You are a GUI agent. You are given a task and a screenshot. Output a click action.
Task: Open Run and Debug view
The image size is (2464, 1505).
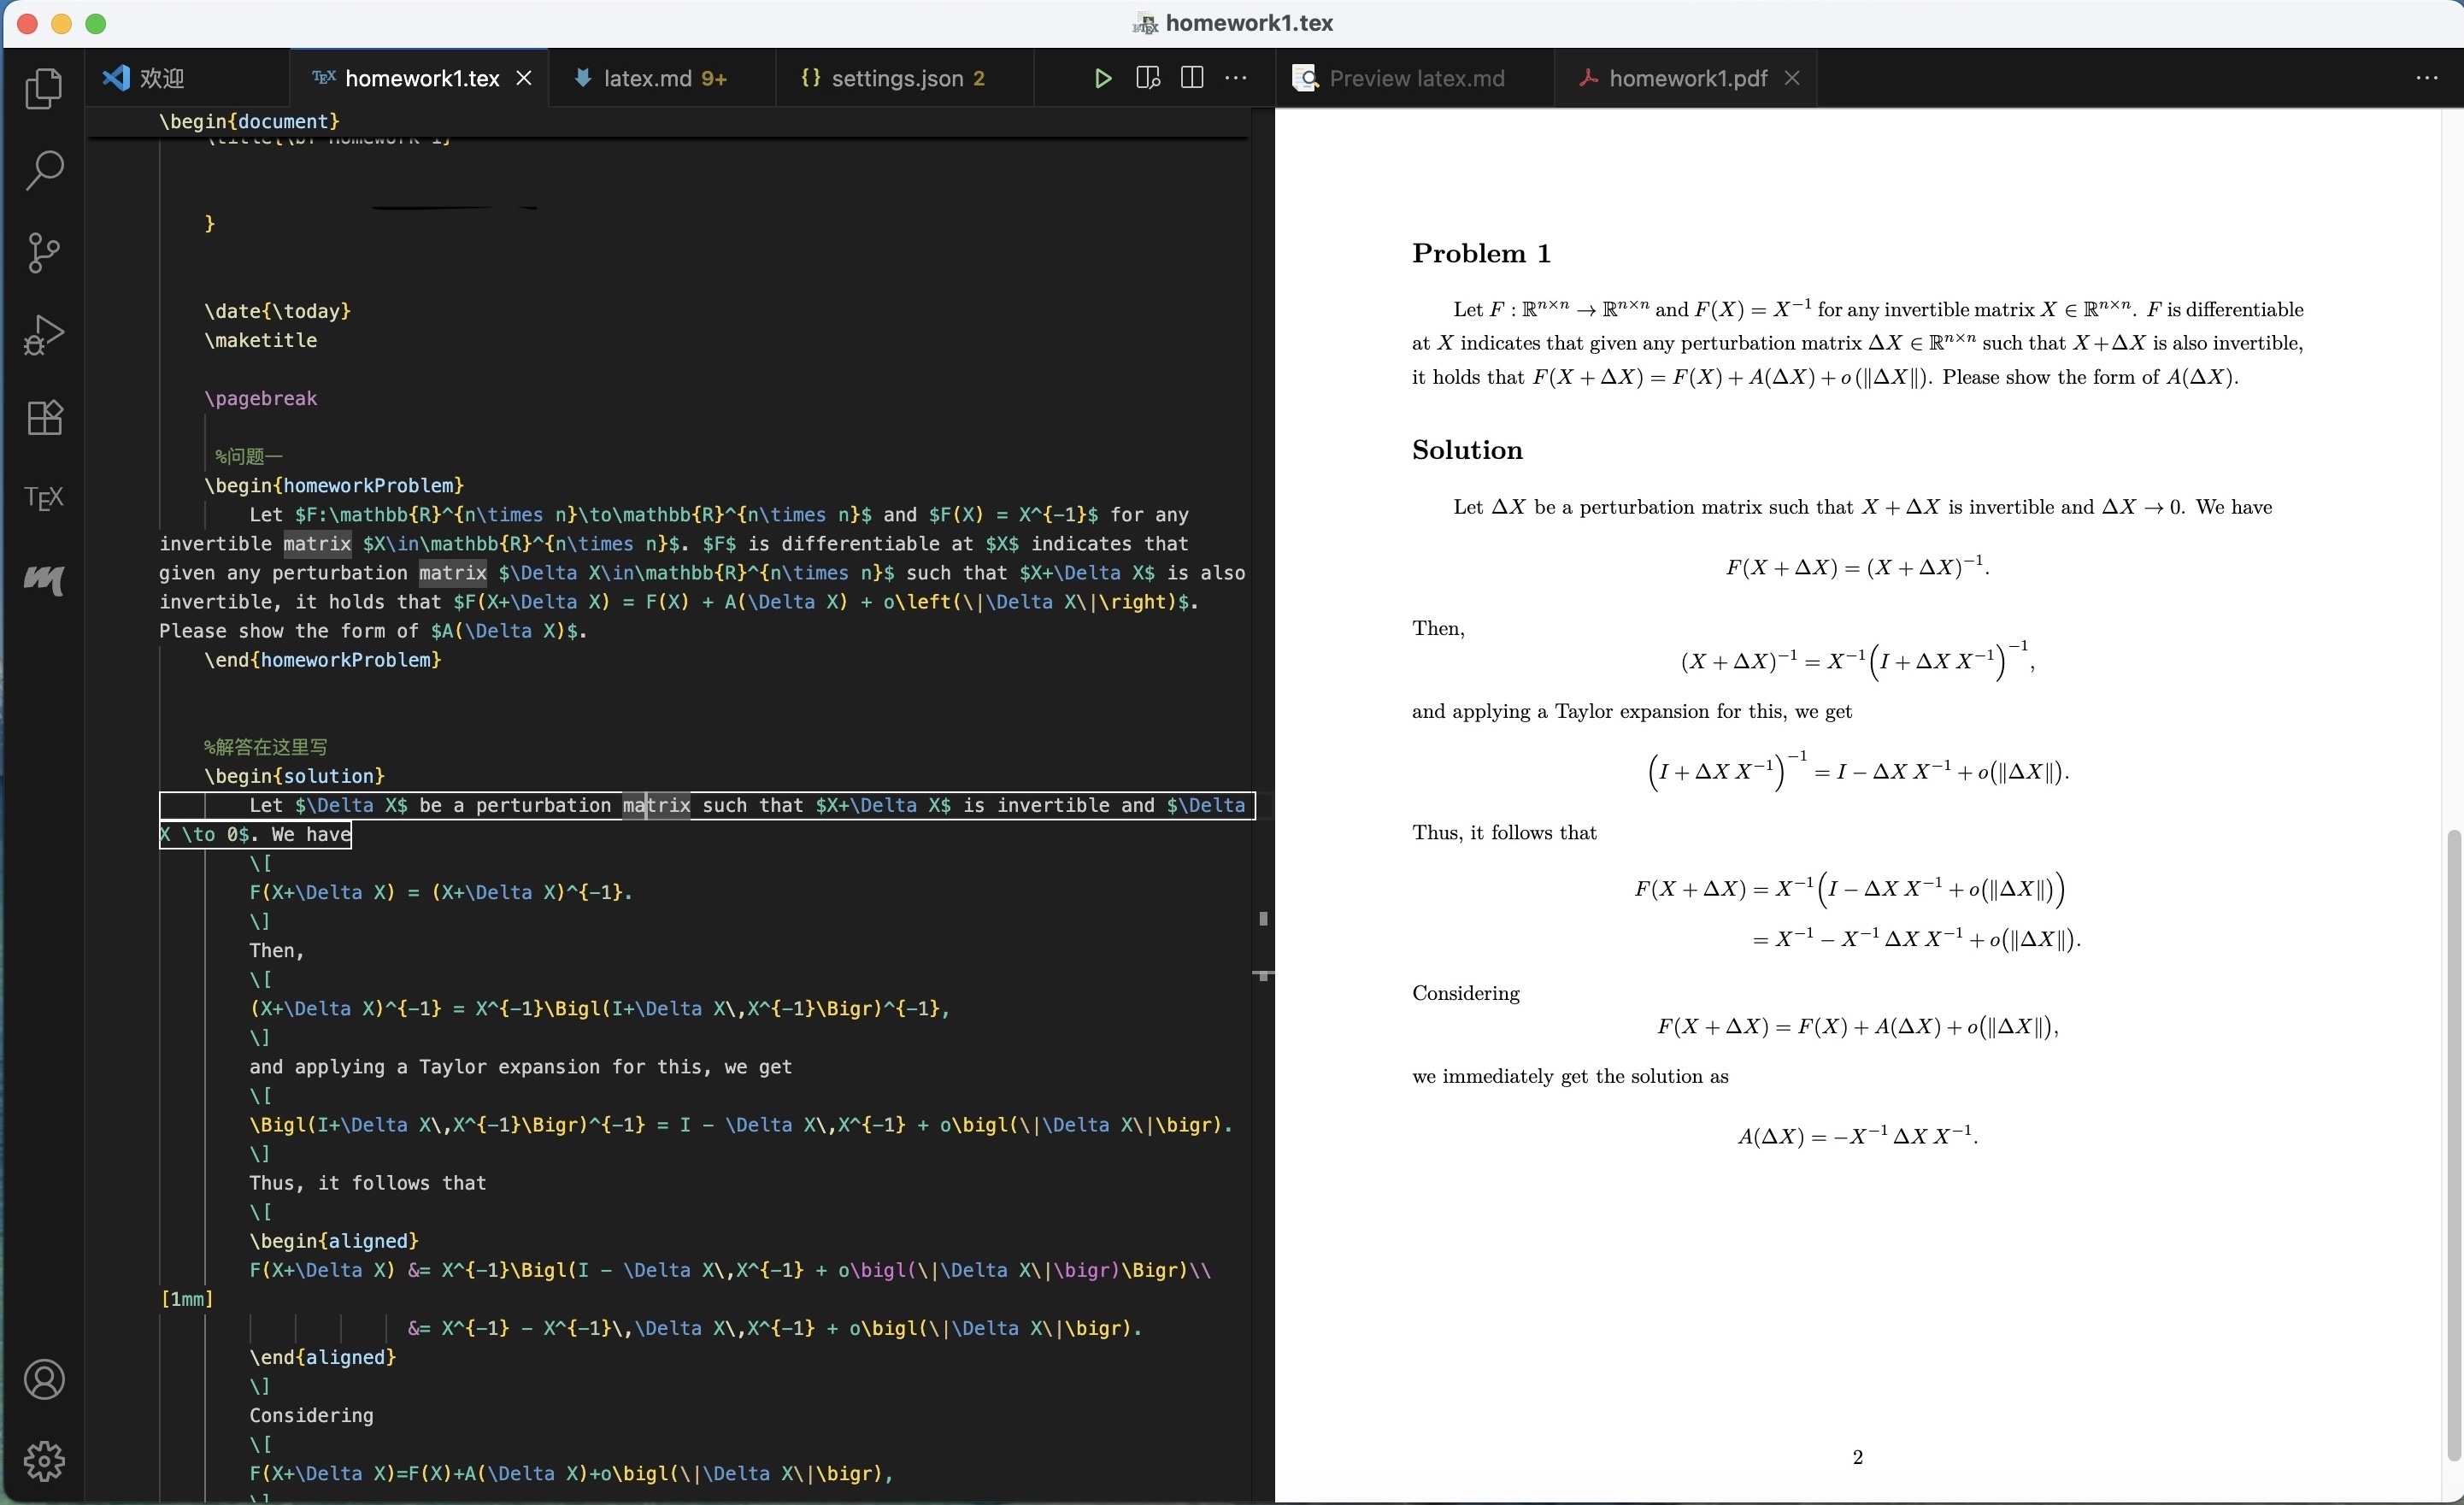pyautogui.click(x=43, y=335)
